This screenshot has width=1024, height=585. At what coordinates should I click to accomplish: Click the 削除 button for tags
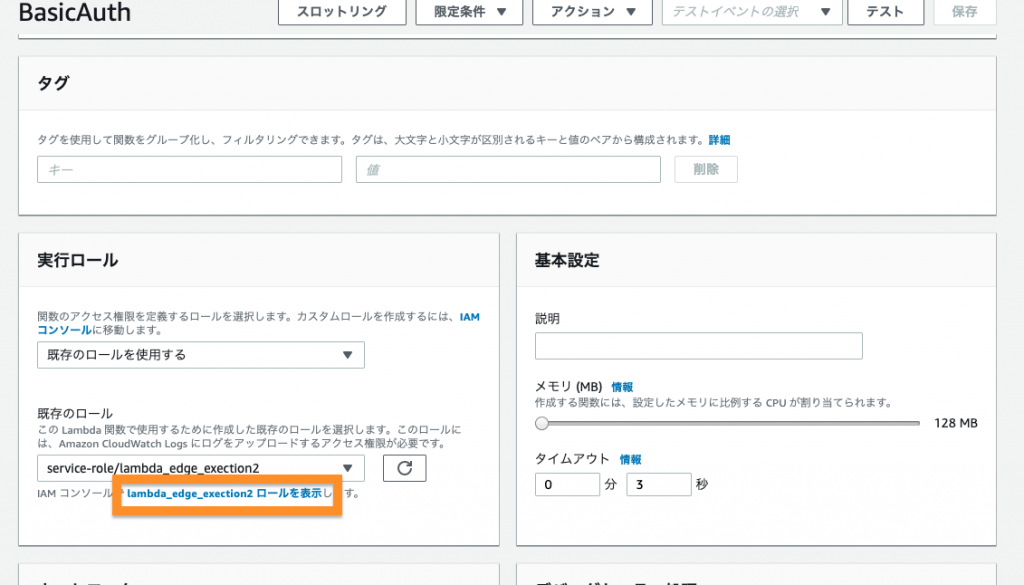click(706, 170)
